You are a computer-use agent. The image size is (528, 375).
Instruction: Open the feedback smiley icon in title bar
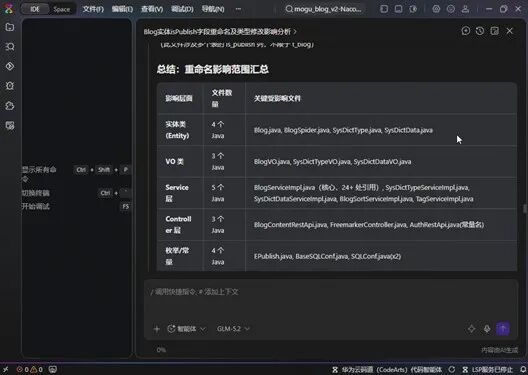tap(451, 9)
